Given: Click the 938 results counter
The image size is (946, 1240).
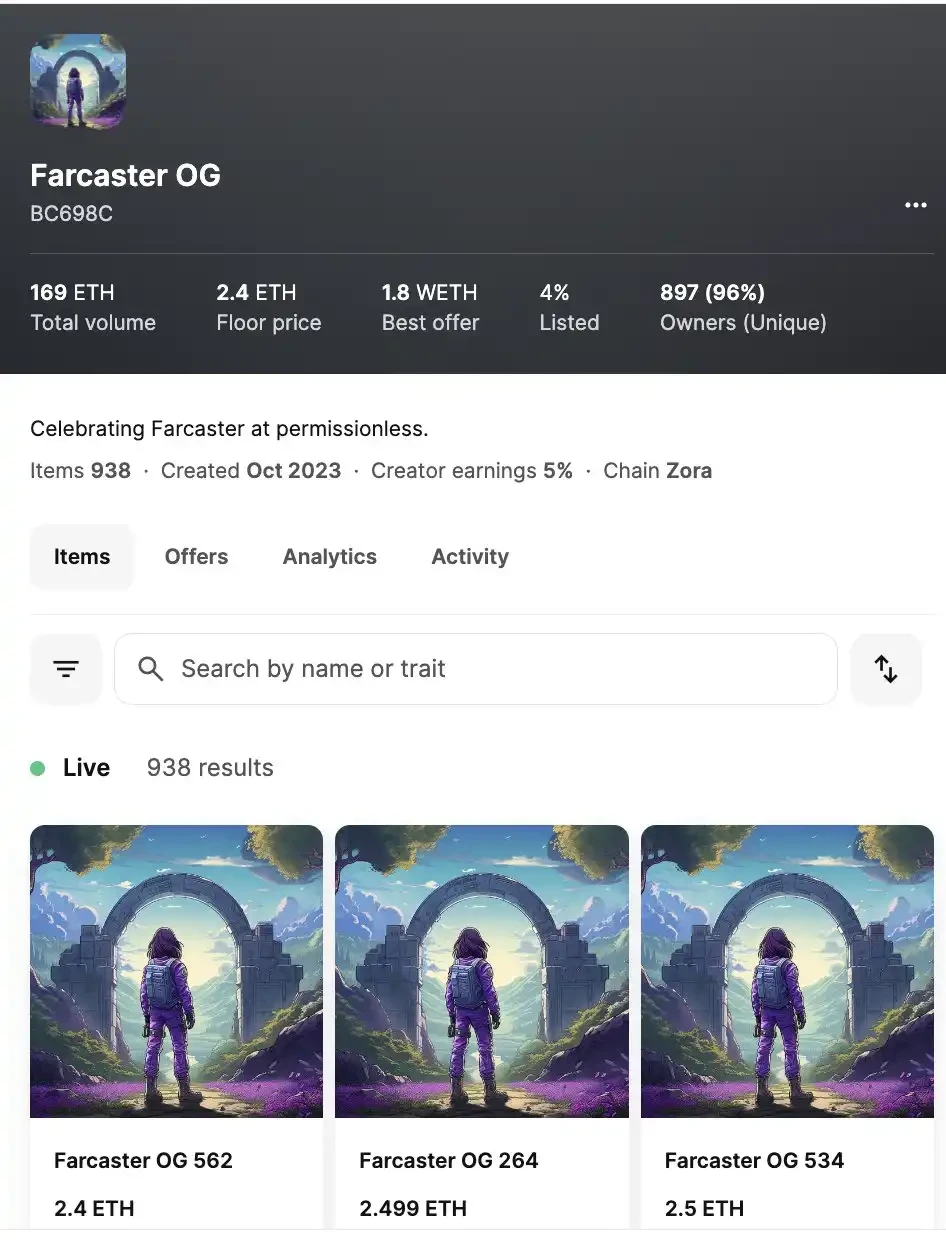Looking at the screenshot, I should pos(209,767).
